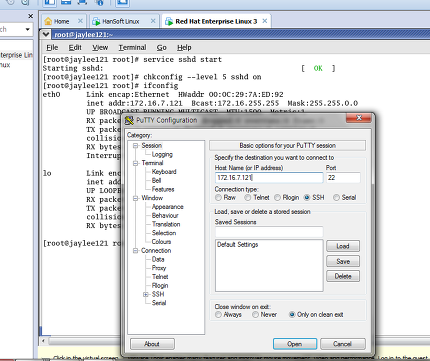
Task: Collapse the Terminal tree node
Action: pos(135,163)
